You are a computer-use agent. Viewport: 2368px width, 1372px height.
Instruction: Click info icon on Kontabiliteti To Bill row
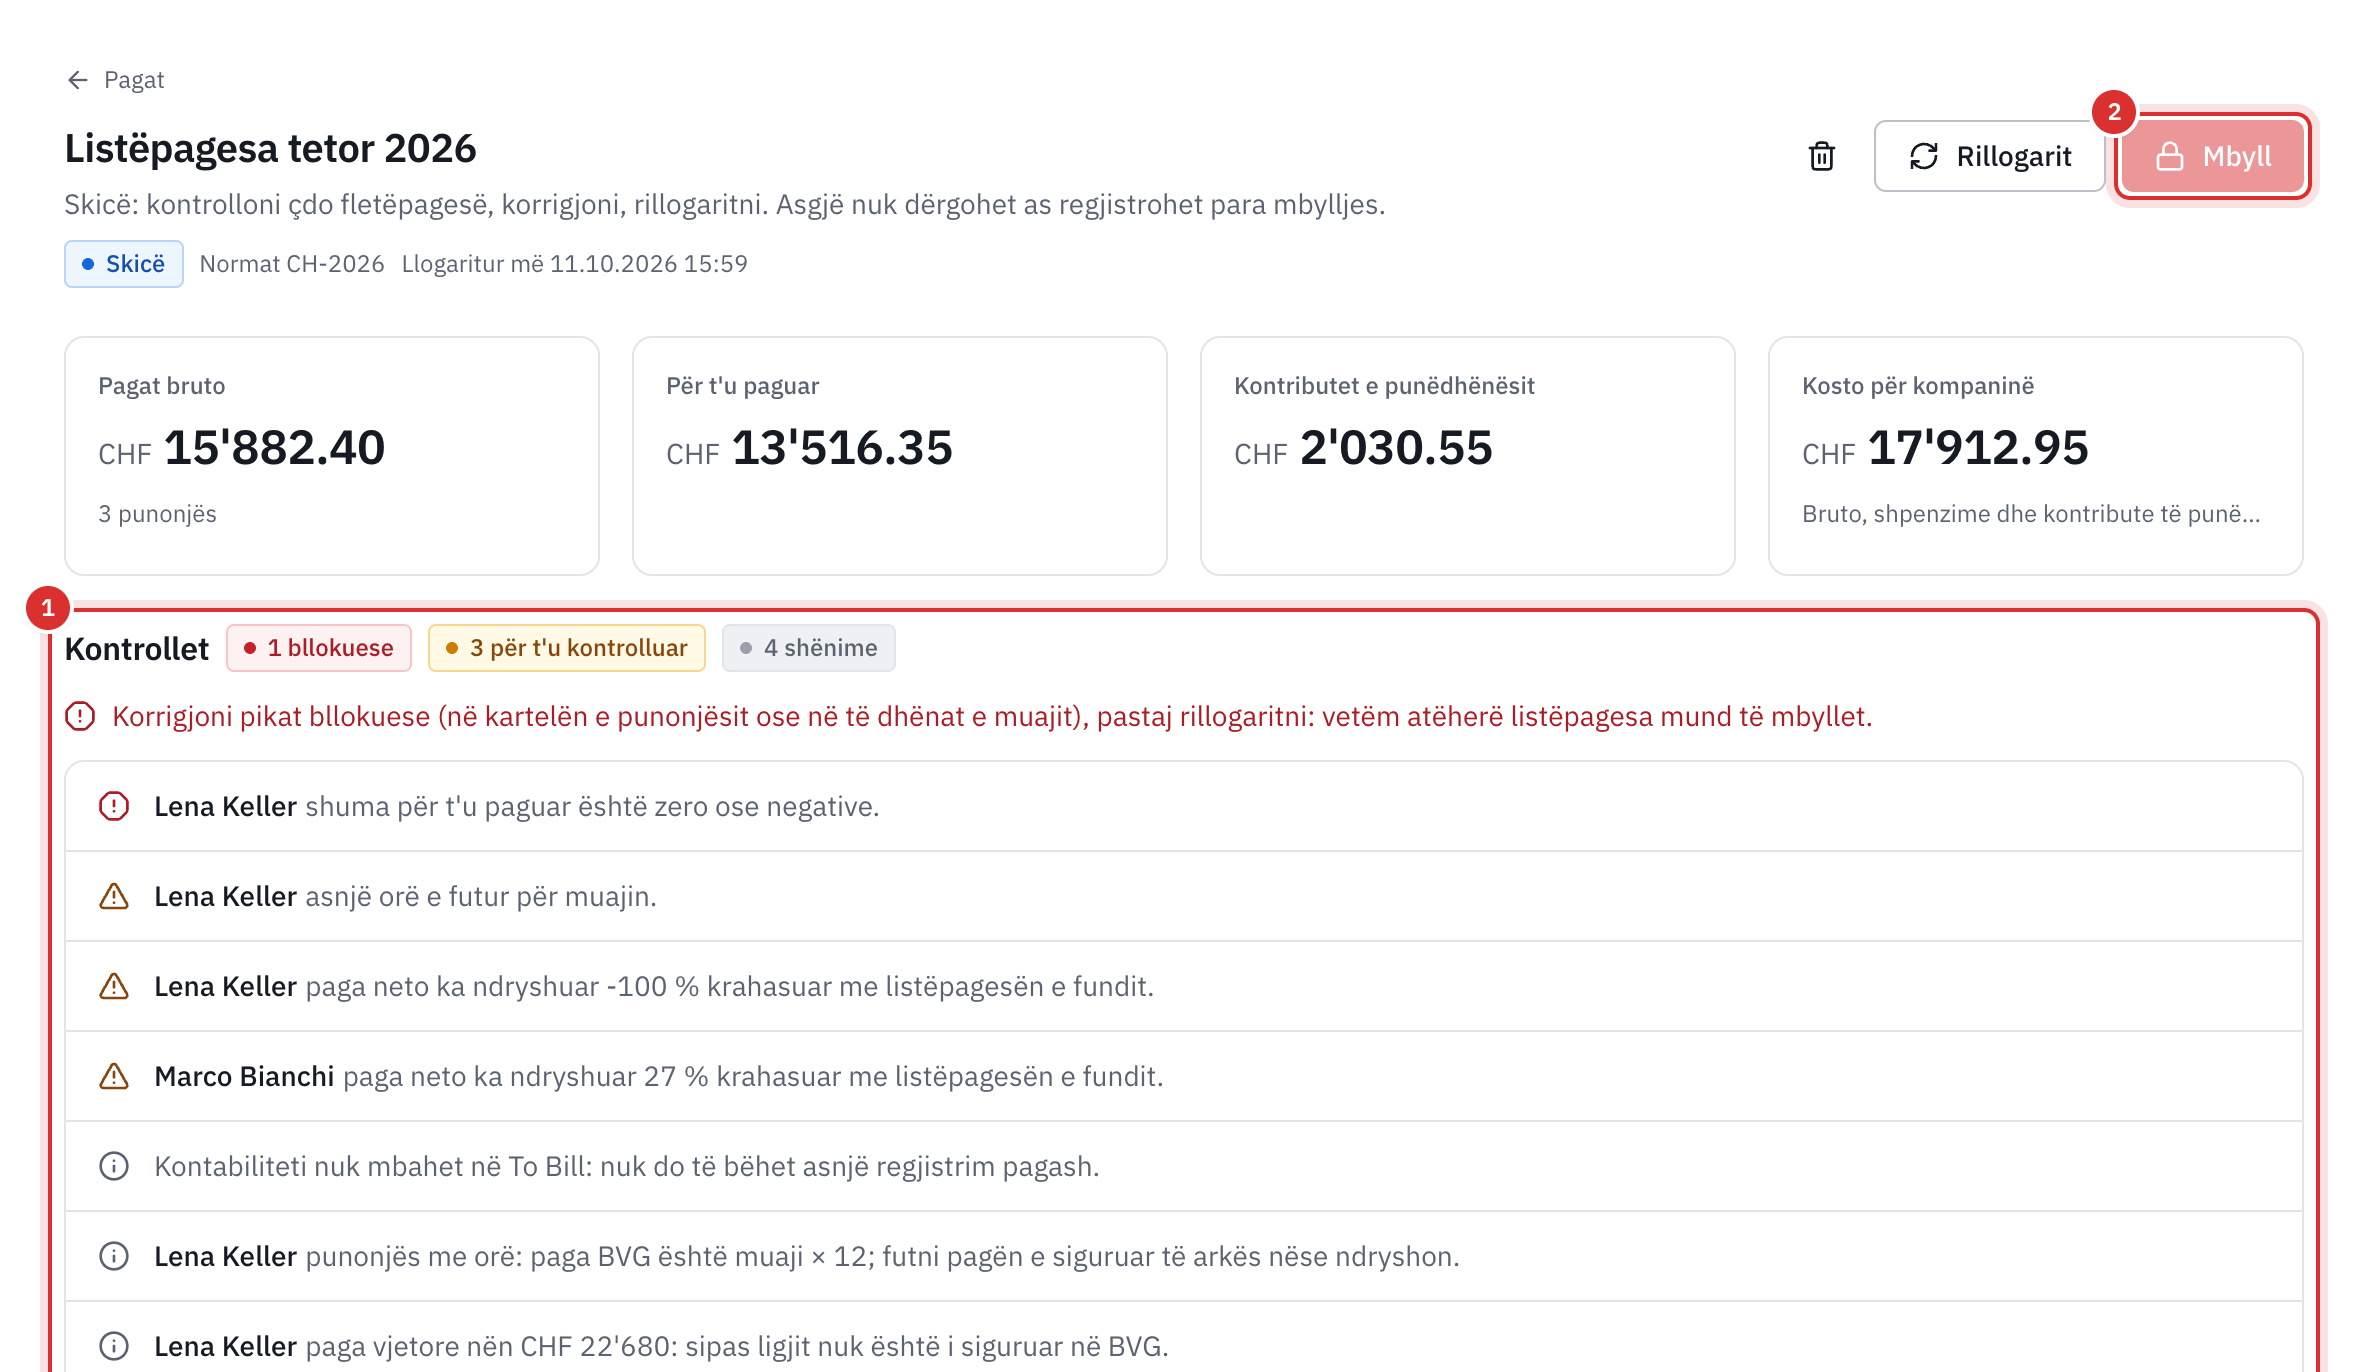pos(114,1166)
